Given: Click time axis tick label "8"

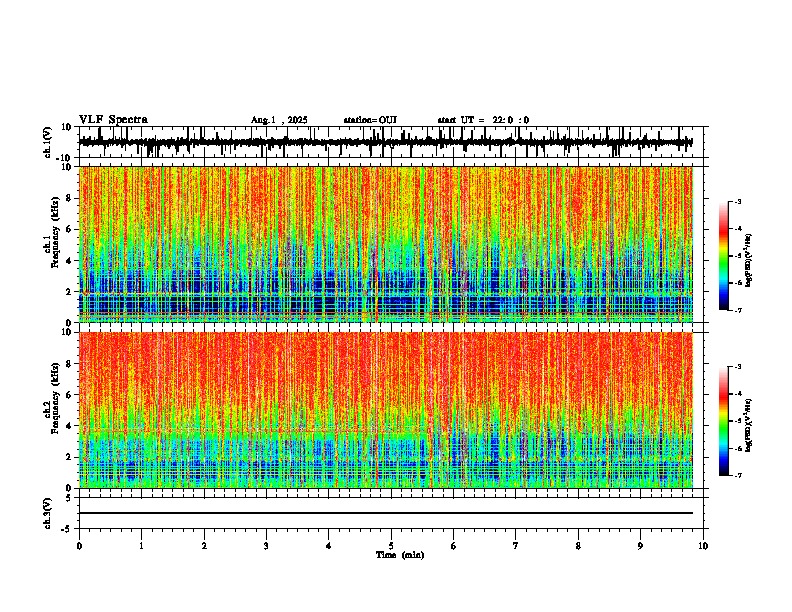Looking at the screenshot, I should point(578,546).
